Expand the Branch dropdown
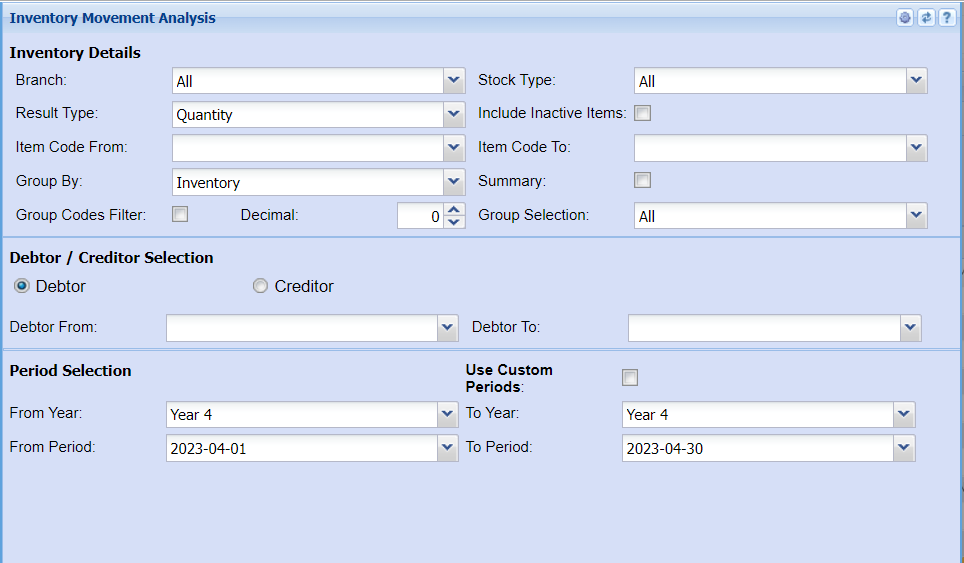The width and height of the screenshot is (964, 563). pyautogui.click(x=454, y=81)
